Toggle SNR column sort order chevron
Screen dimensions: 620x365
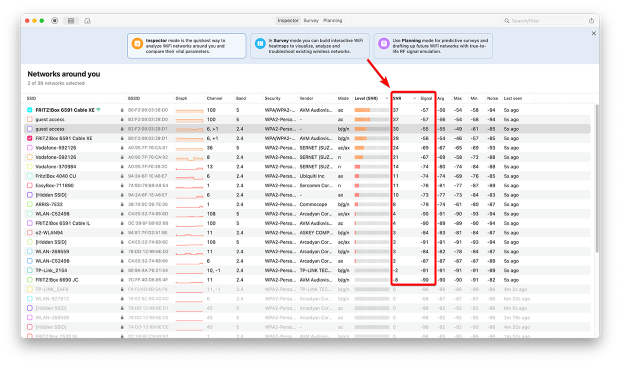pos(414,98)
